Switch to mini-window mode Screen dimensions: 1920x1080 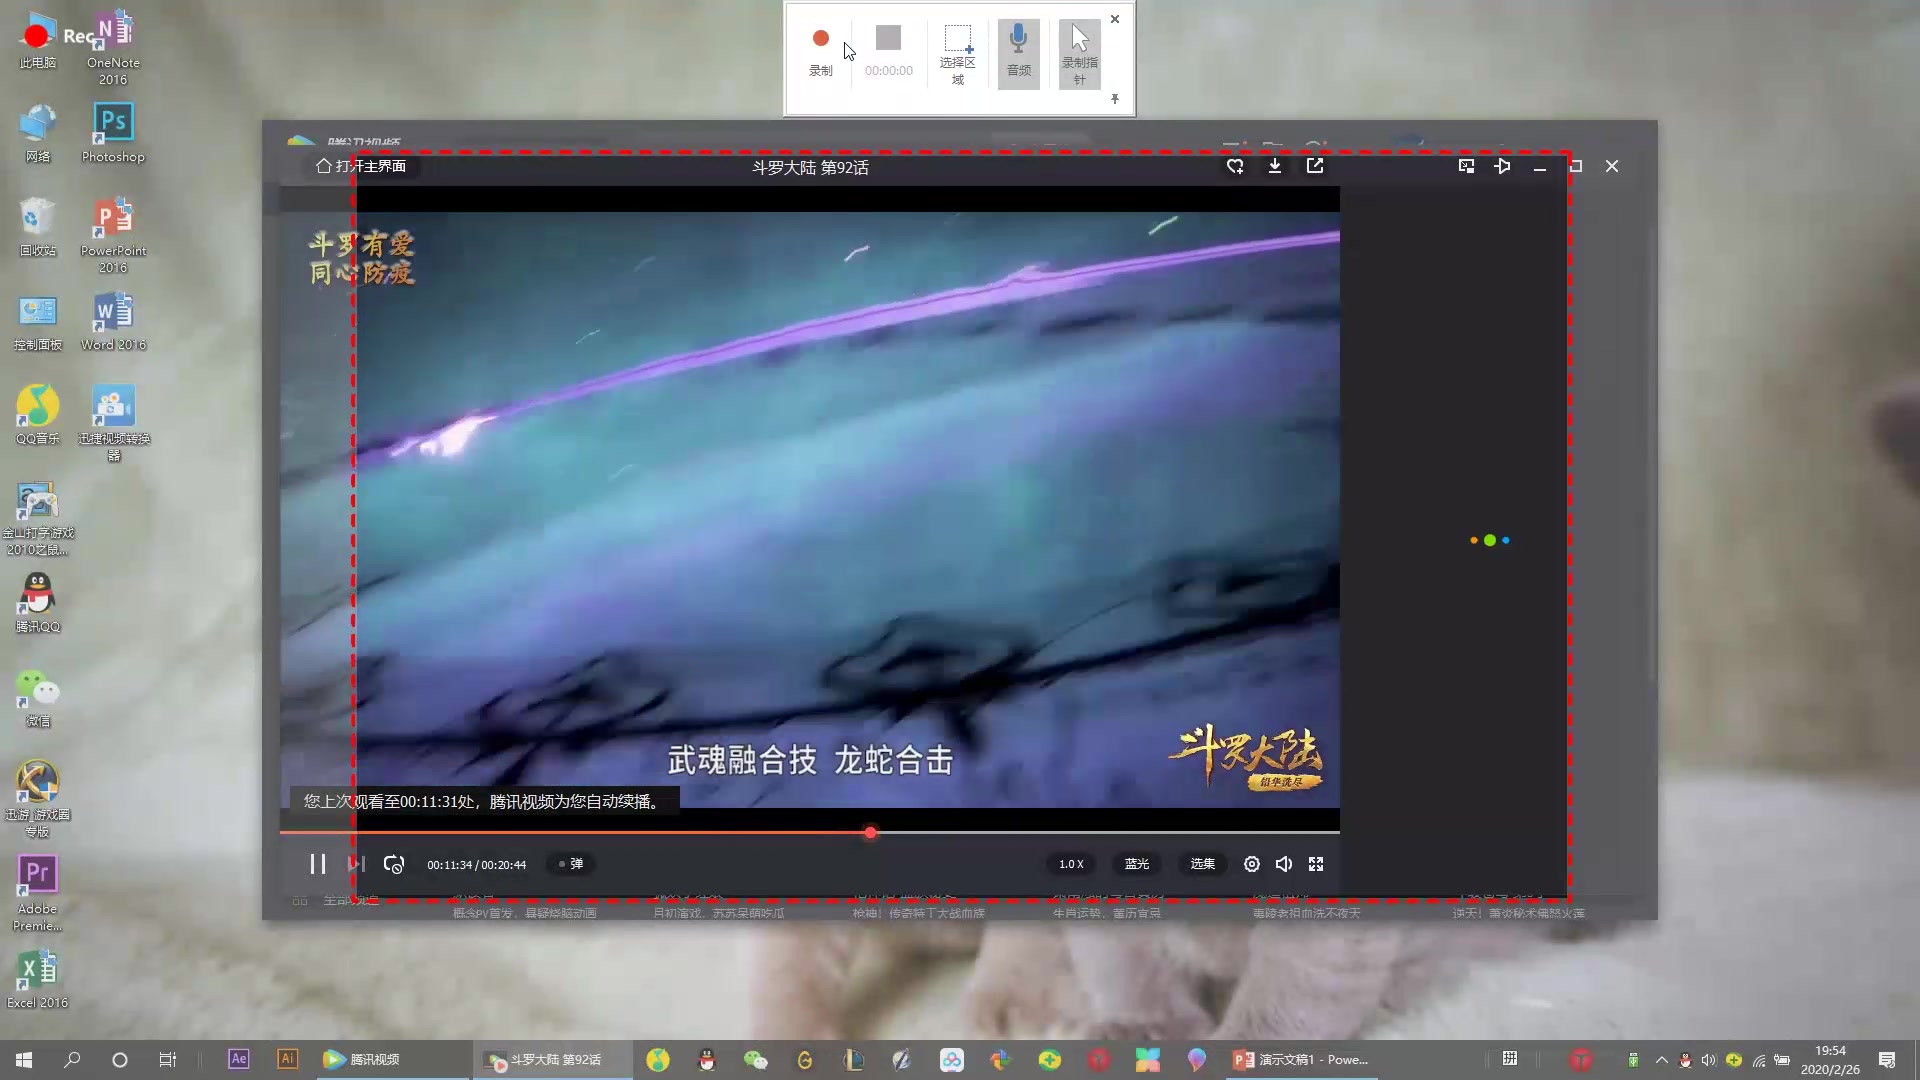coord(1466,167)
